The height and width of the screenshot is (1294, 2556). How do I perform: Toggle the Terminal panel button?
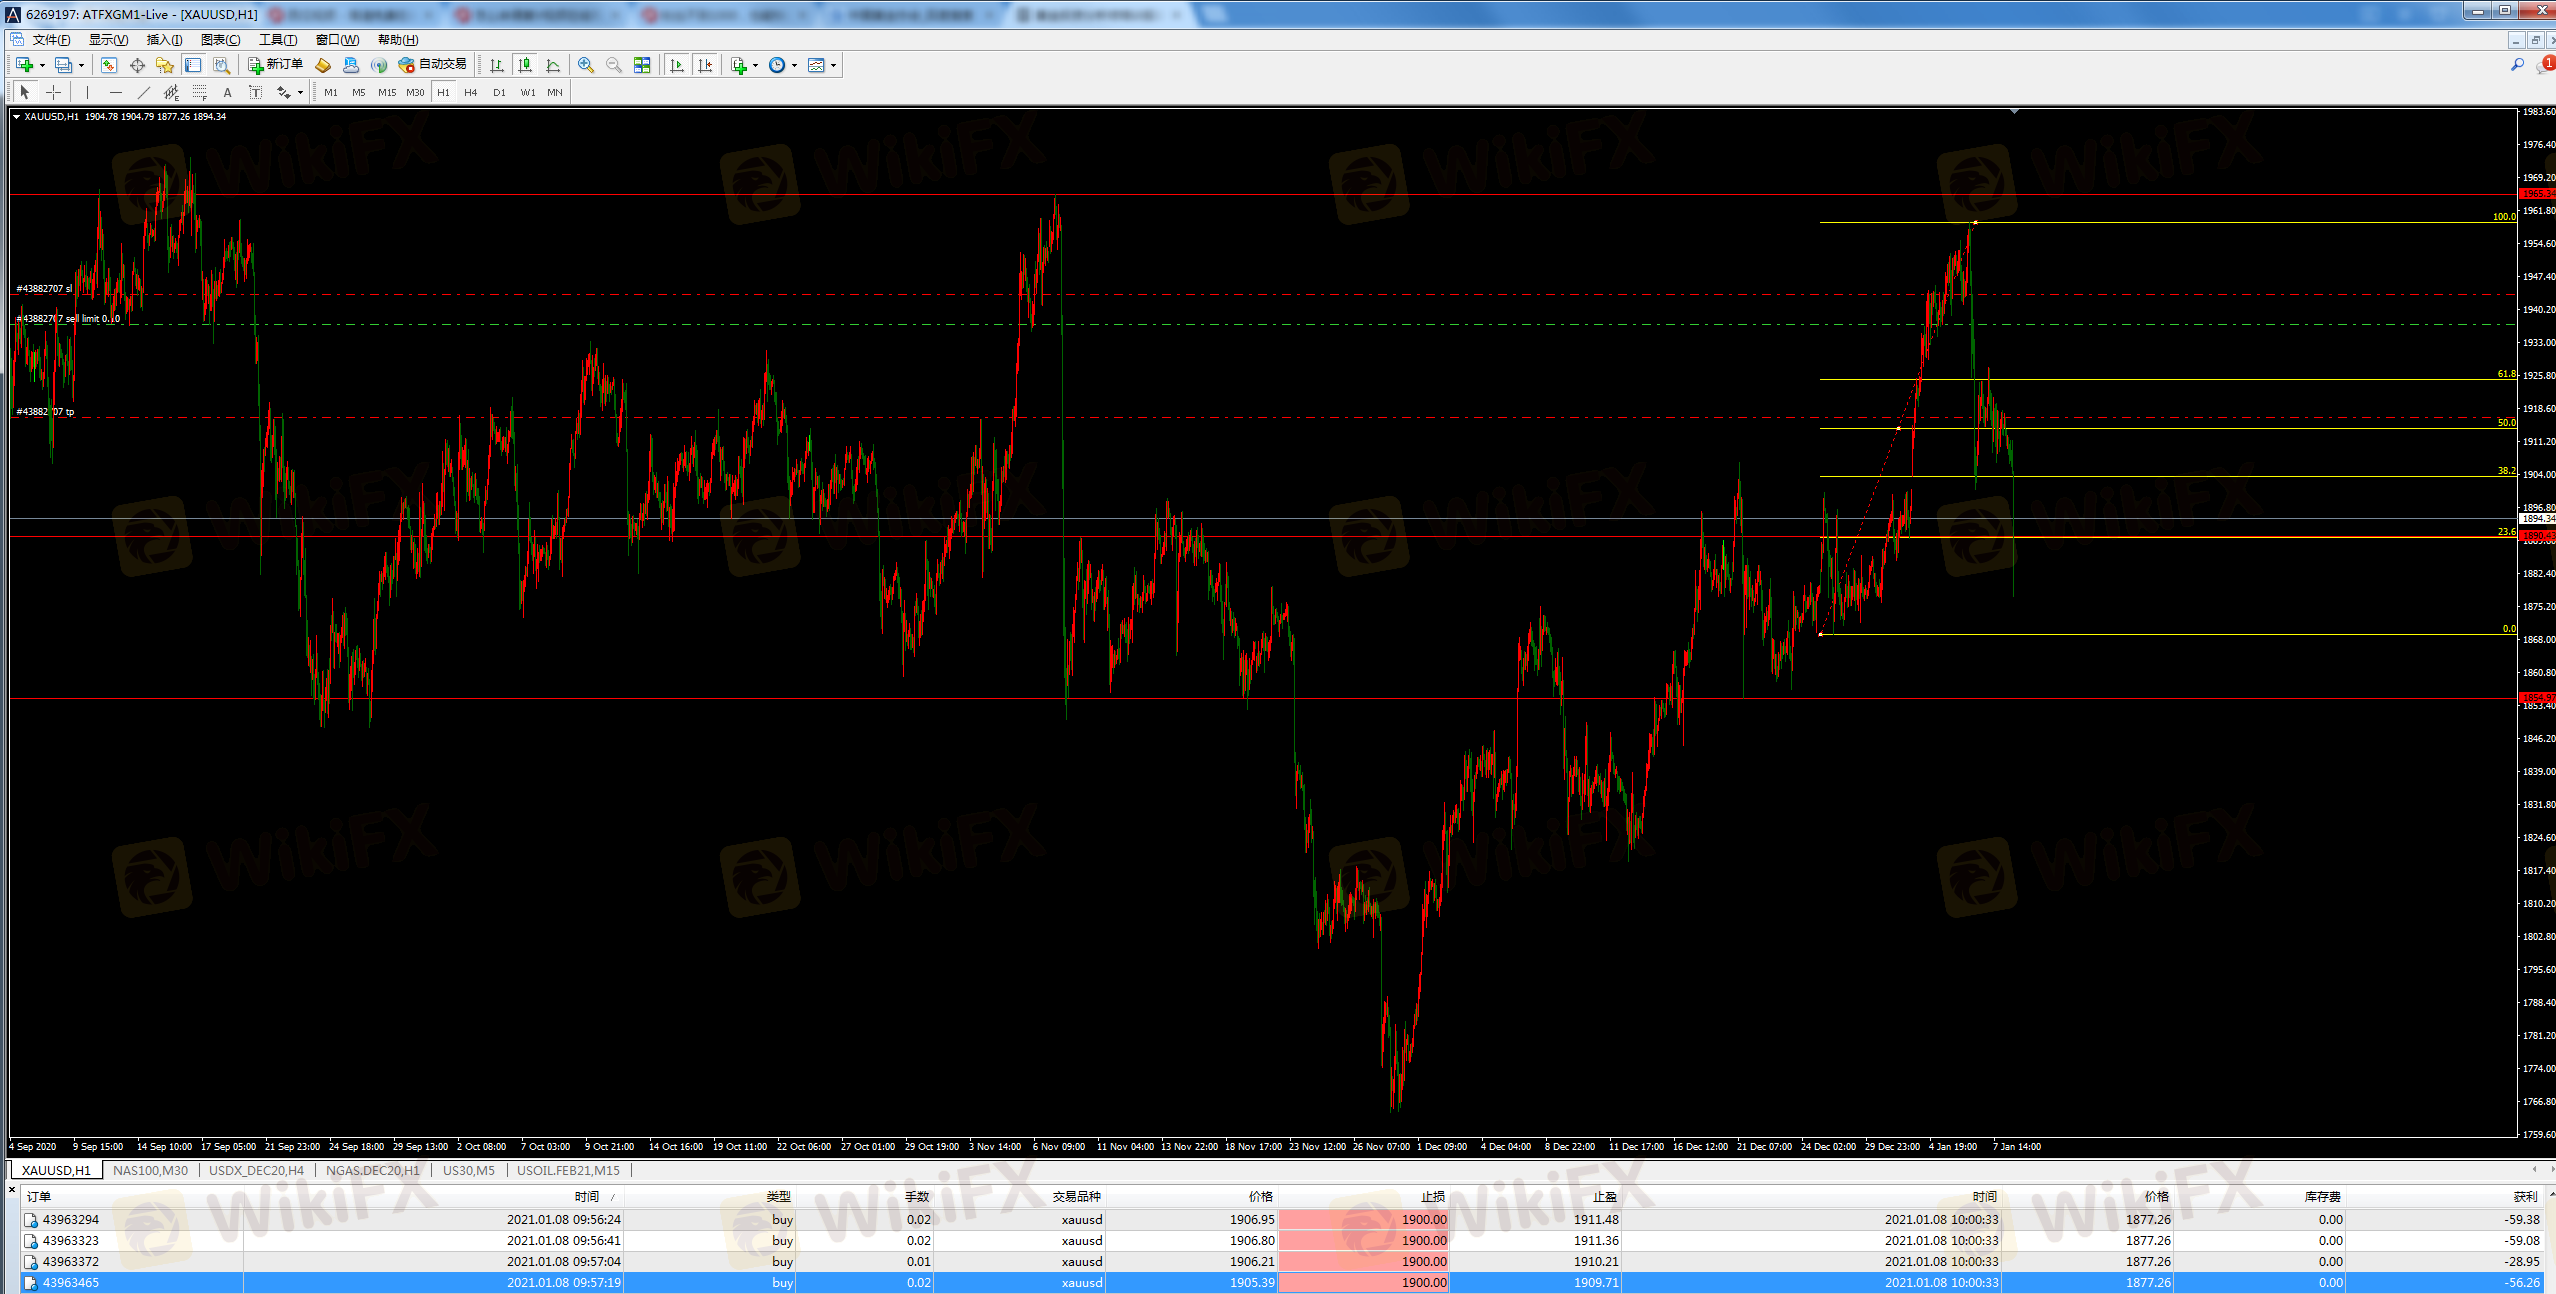(x=193, y=65)
